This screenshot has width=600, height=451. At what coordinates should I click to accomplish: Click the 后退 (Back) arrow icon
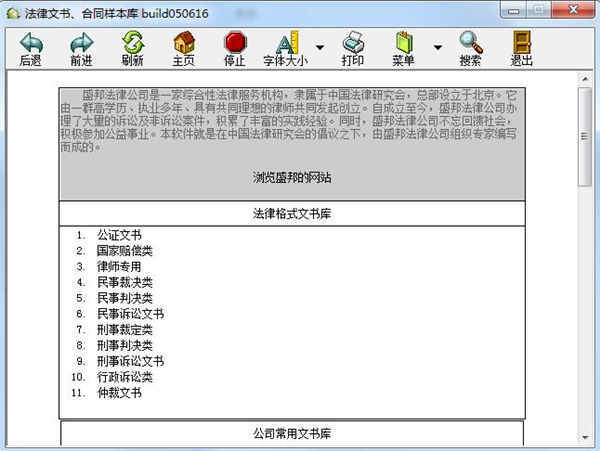click(31, 43)
